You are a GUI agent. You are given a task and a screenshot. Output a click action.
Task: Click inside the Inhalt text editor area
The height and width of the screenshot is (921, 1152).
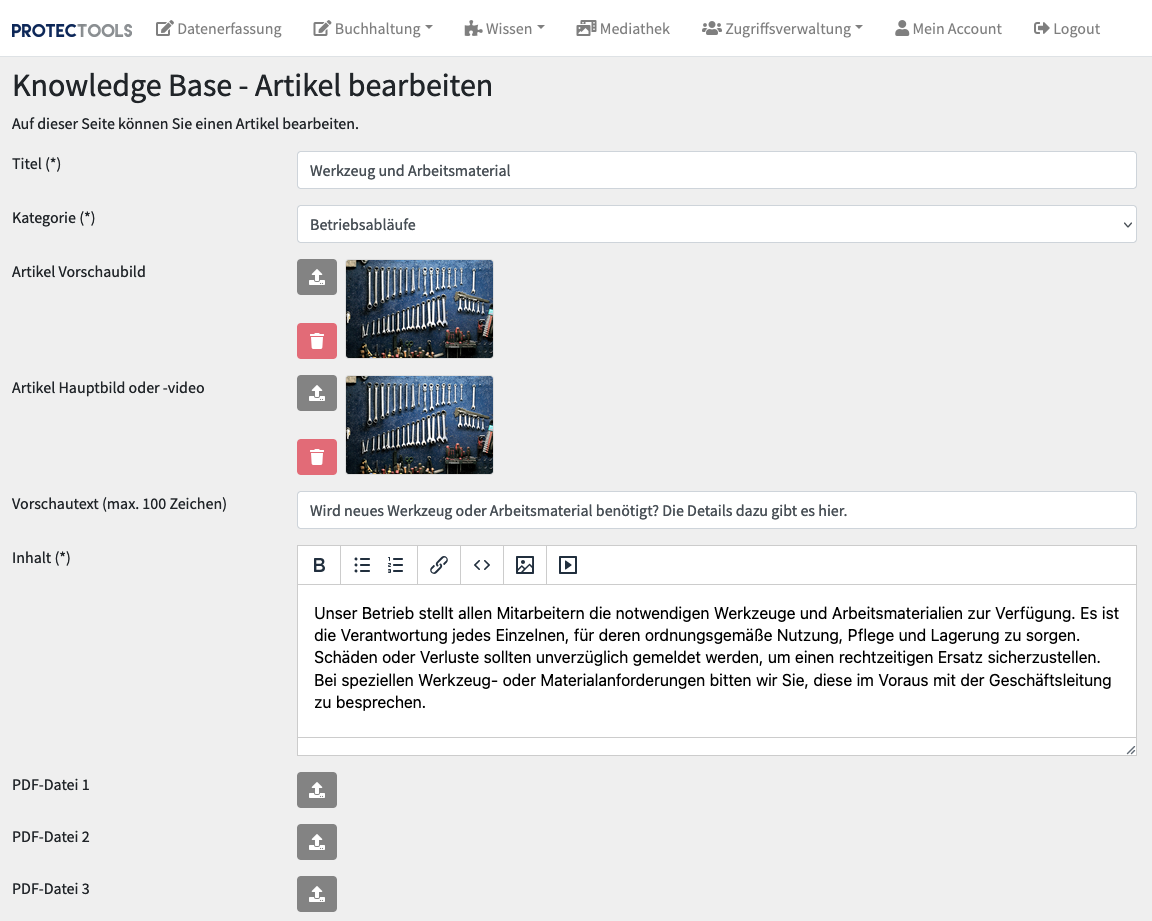coord(716,661)
